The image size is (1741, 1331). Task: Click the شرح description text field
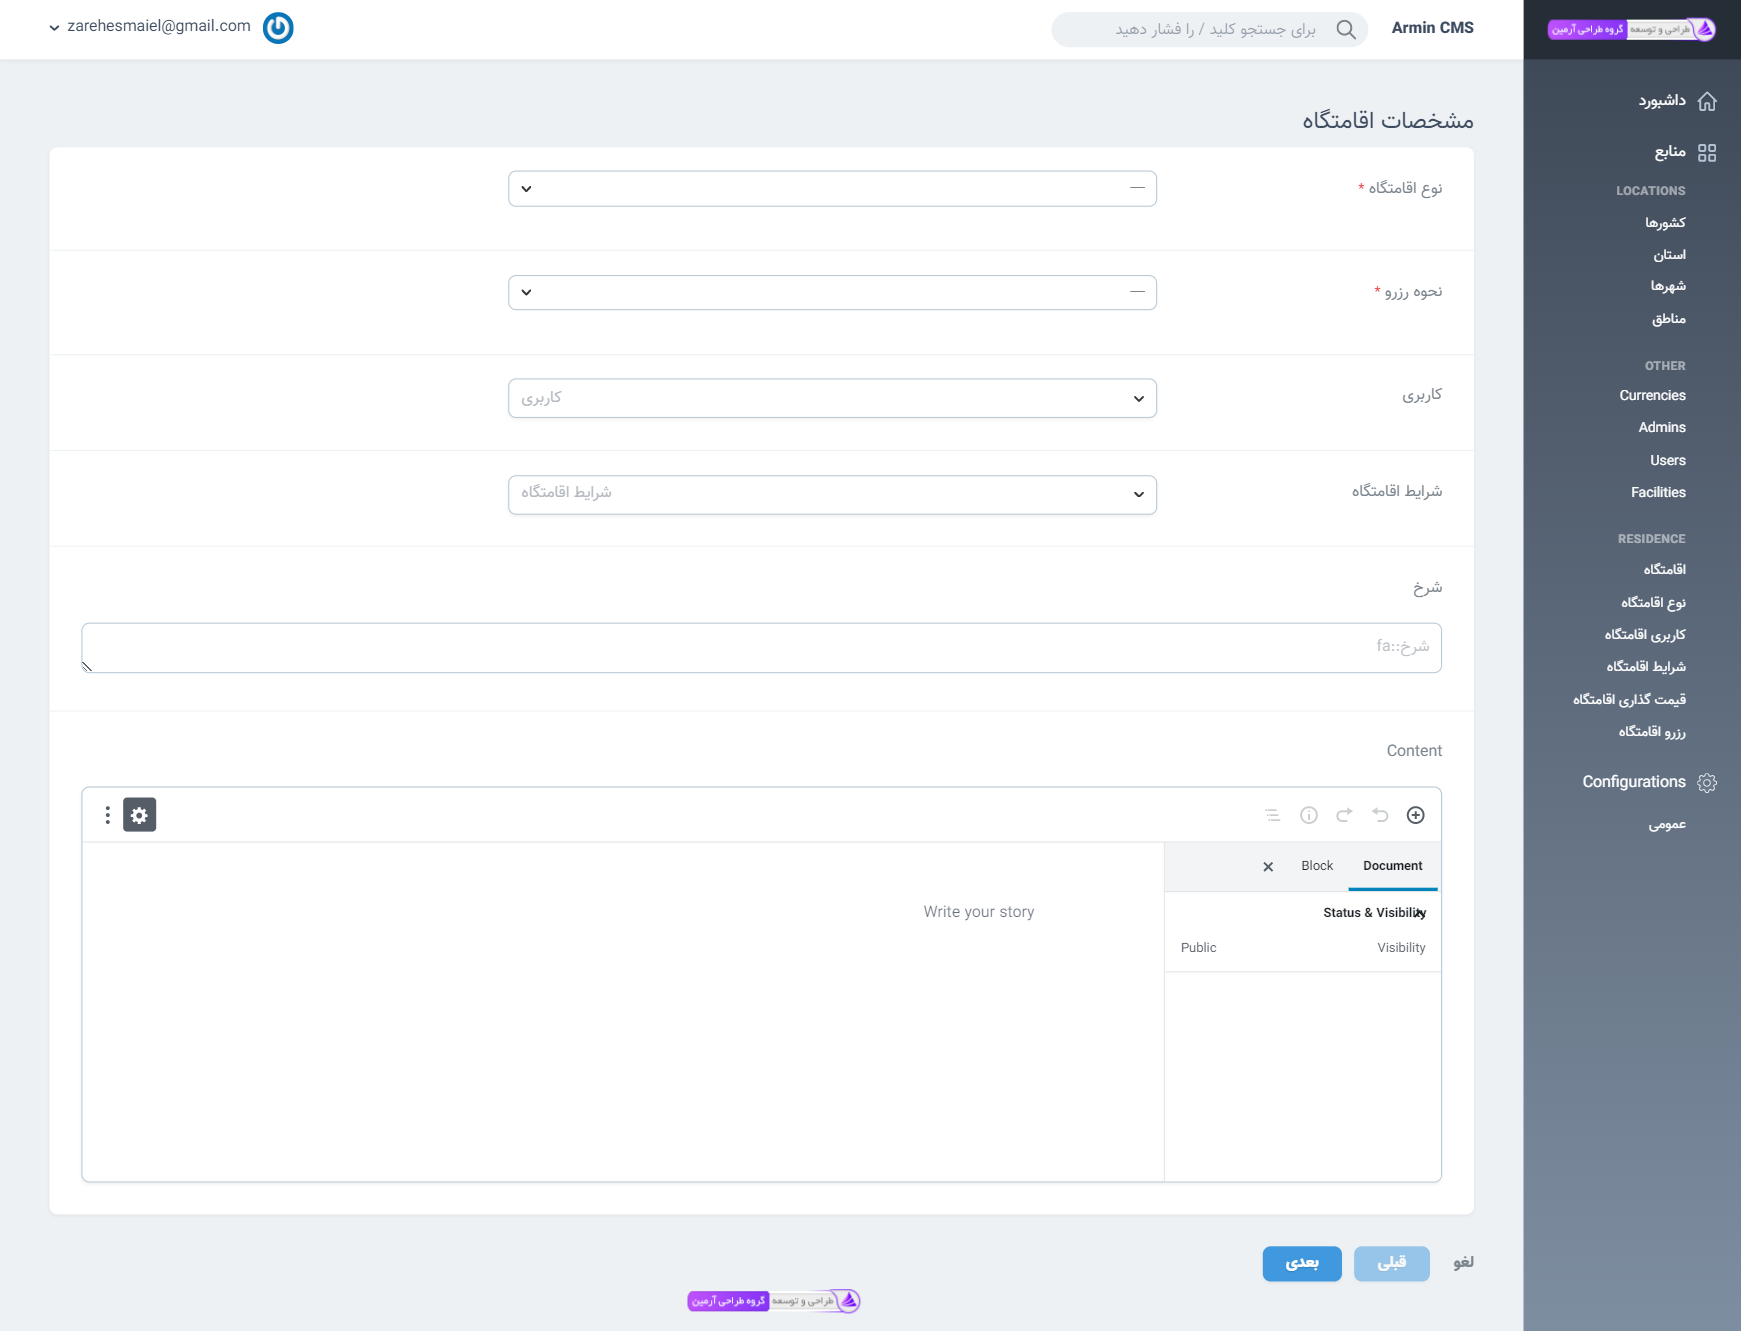[761, 648]
